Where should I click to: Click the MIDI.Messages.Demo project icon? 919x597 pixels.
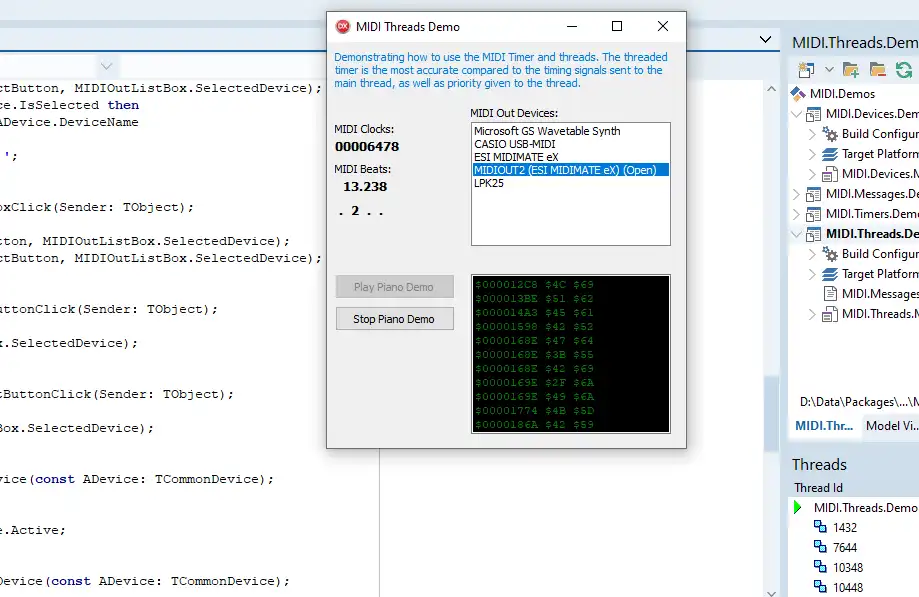pyautogui.click(x=814, y=194)
